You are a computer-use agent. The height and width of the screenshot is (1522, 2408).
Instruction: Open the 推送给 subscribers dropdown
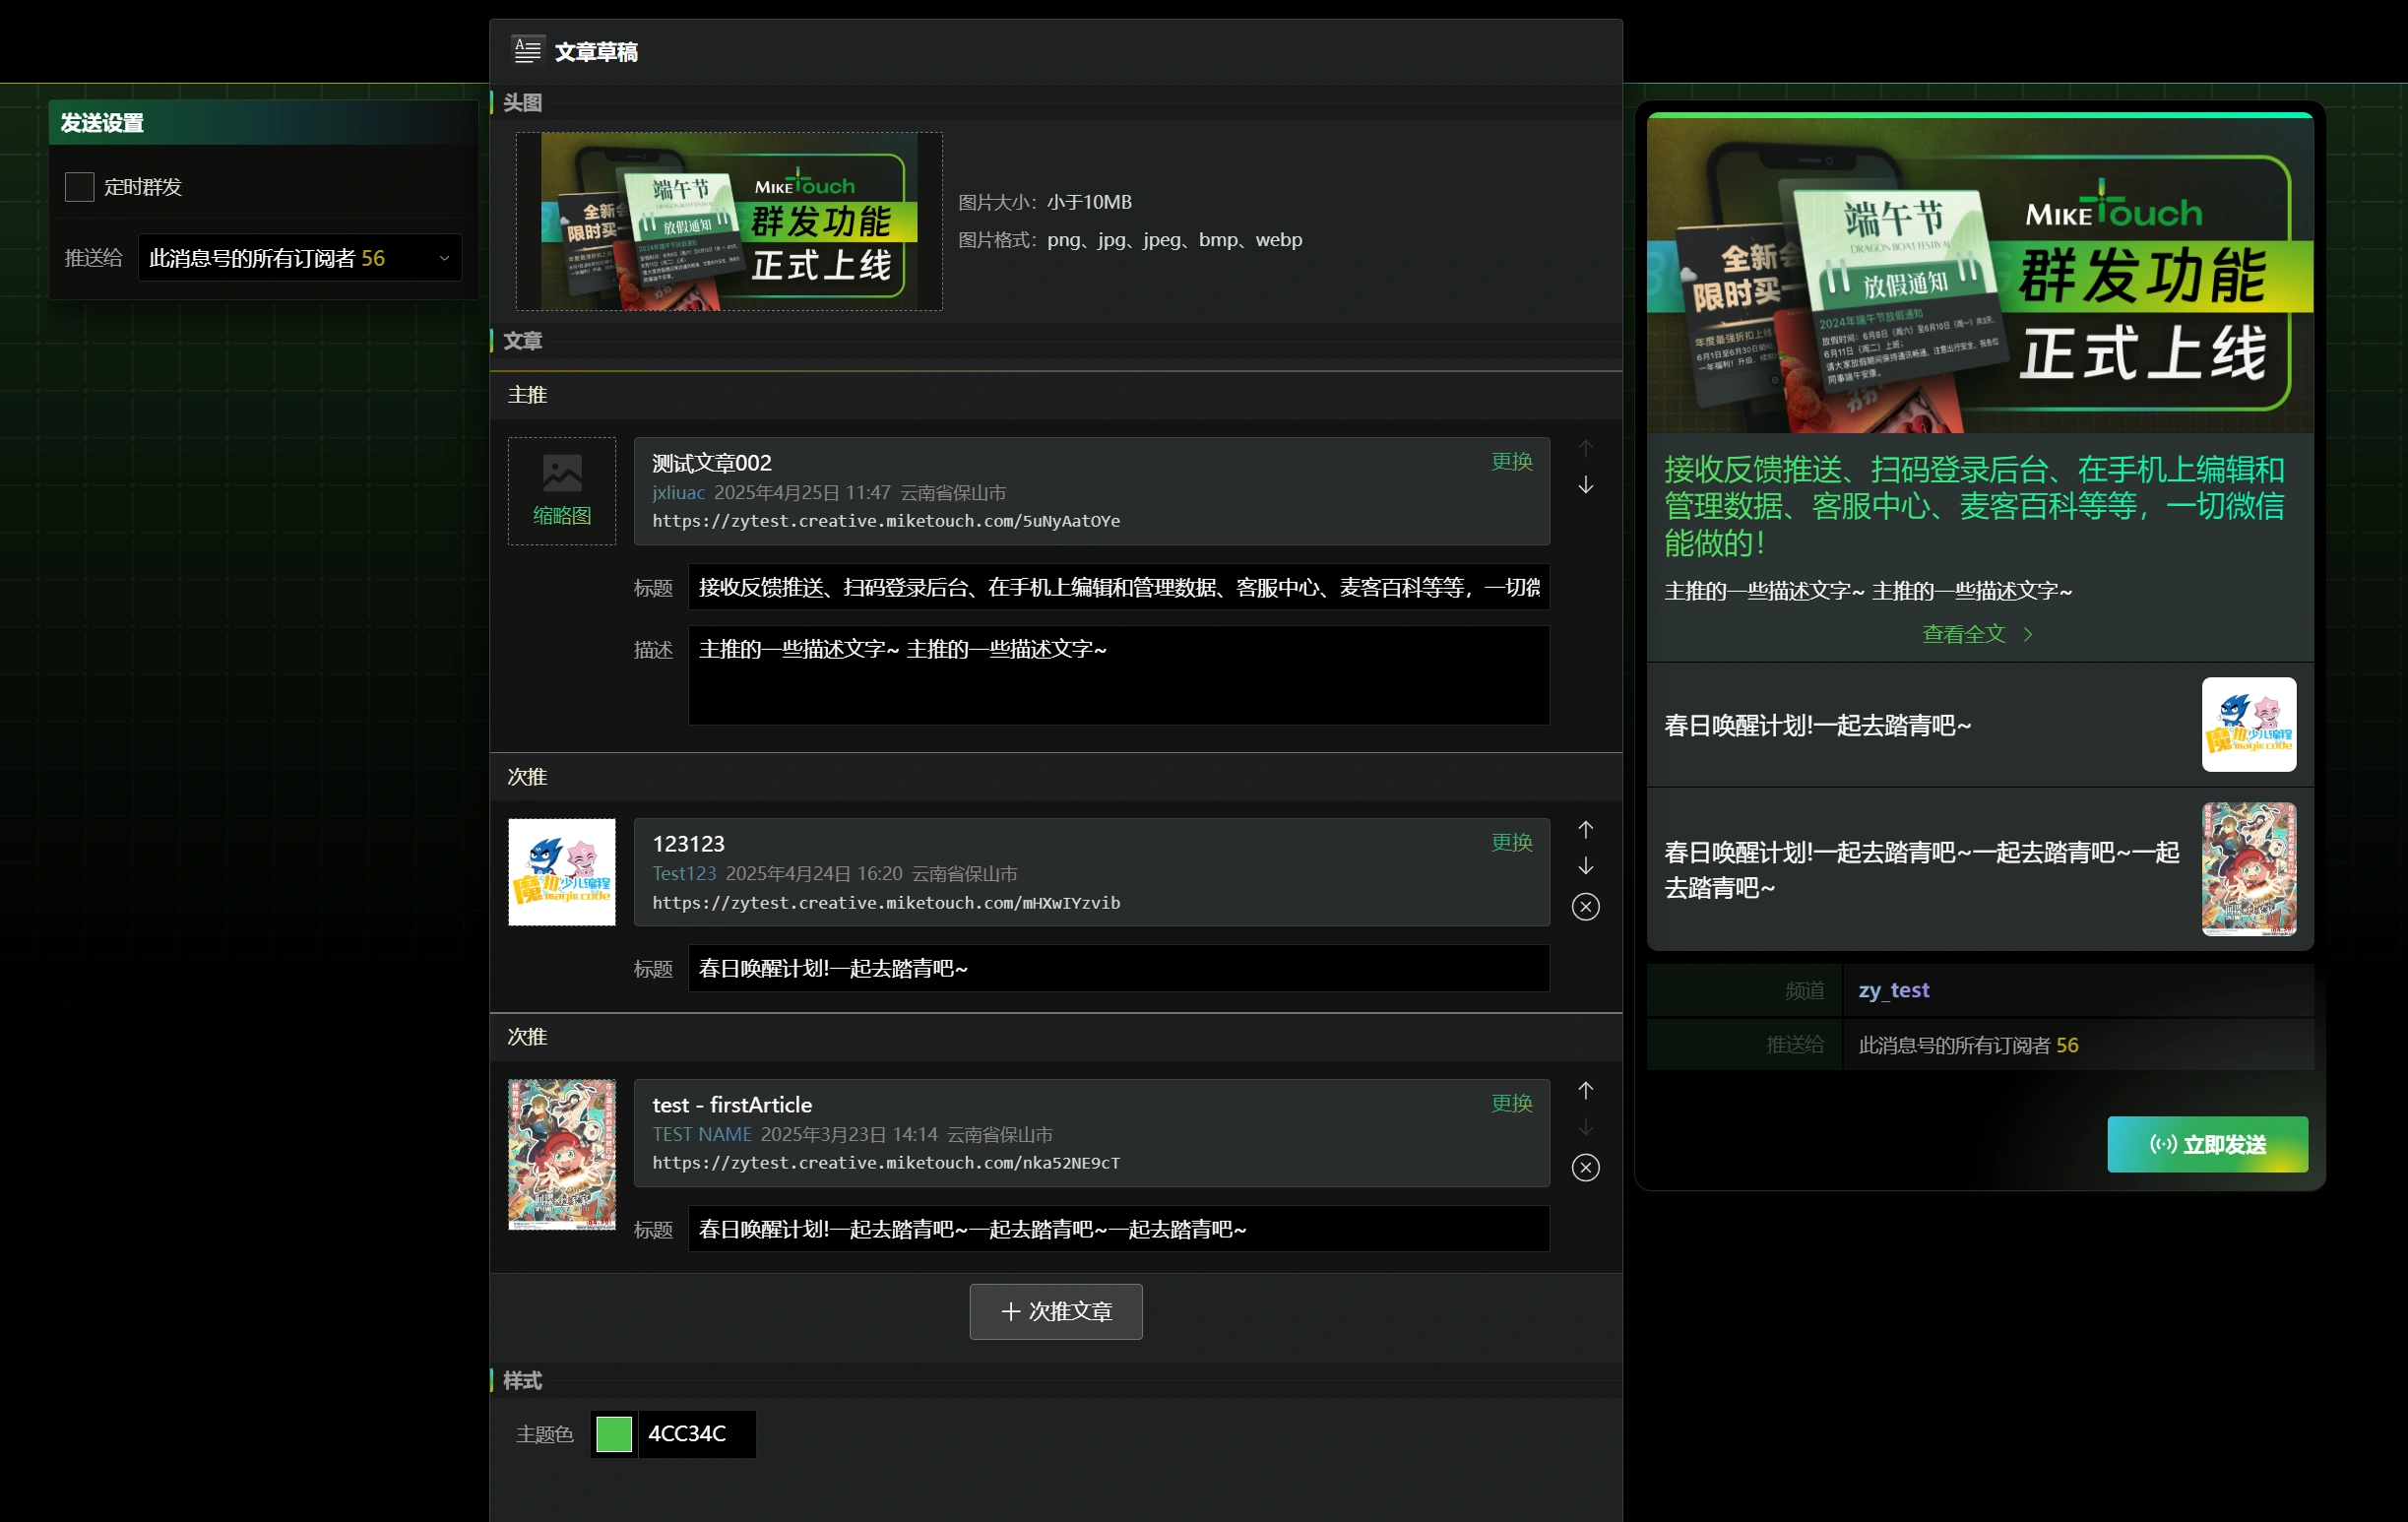pyautogui.click(x=299, y=258)
